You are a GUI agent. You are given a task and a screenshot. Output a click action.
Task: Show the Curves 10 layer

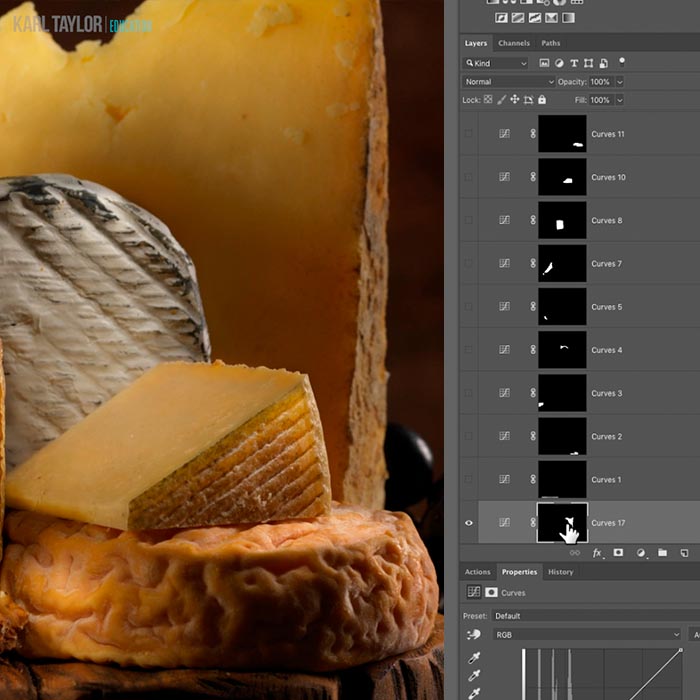[x=469, y=177]
